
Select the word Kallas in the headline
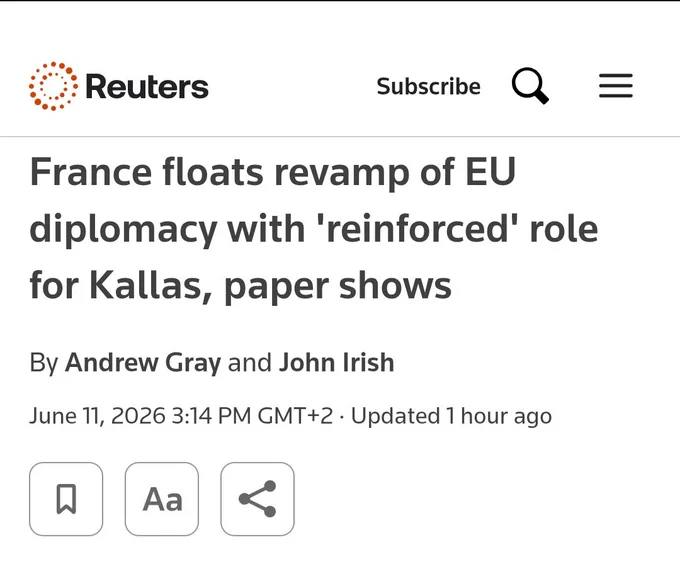pos(151,285)
